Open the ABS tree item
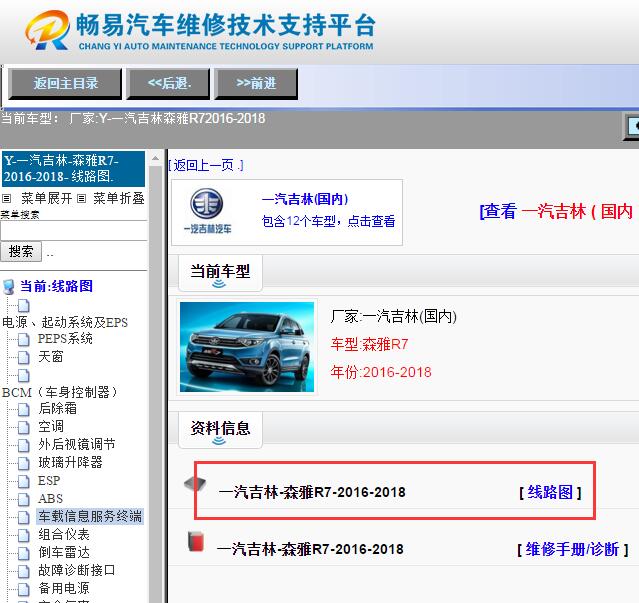The width and height of the screenshot is (639, 603). coord(50,498)
